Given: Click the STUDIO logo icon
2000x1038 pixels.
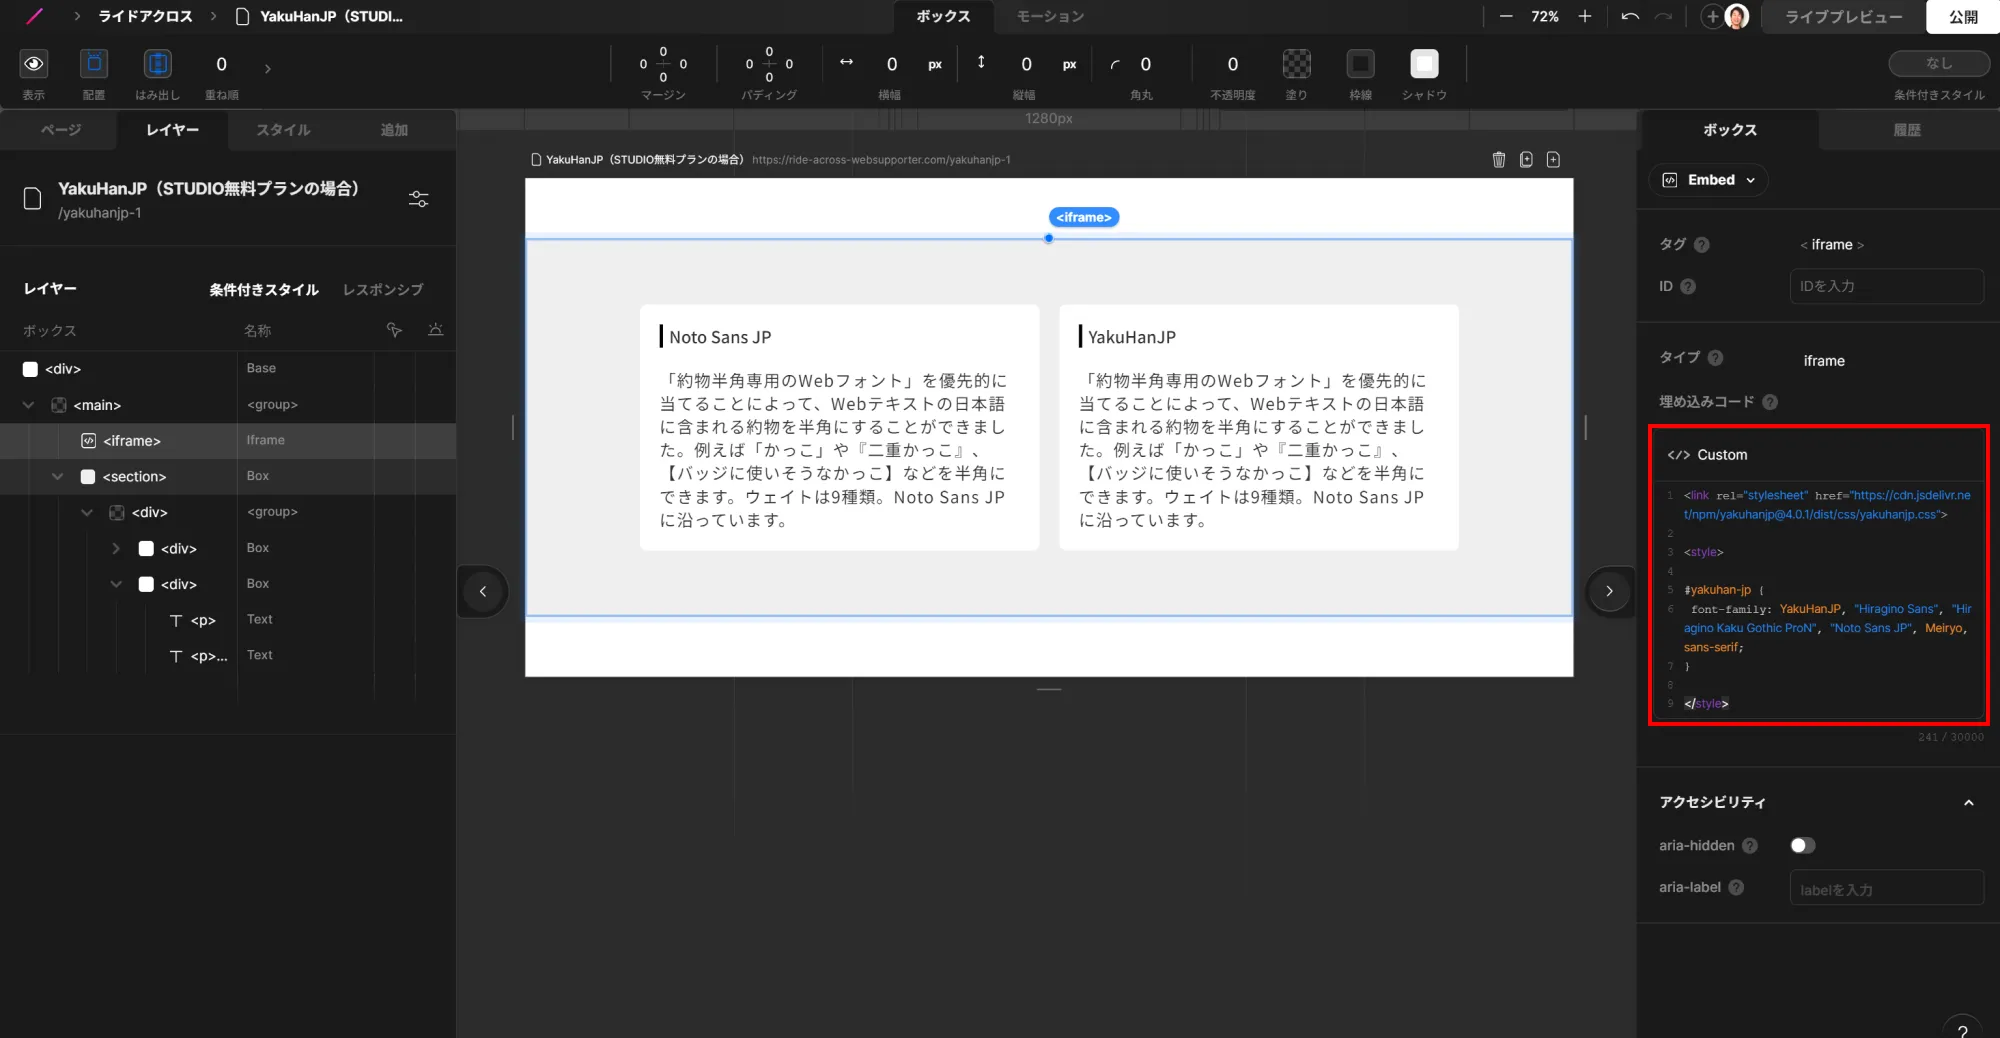Looking at the screenshot, I should point(35,16).
